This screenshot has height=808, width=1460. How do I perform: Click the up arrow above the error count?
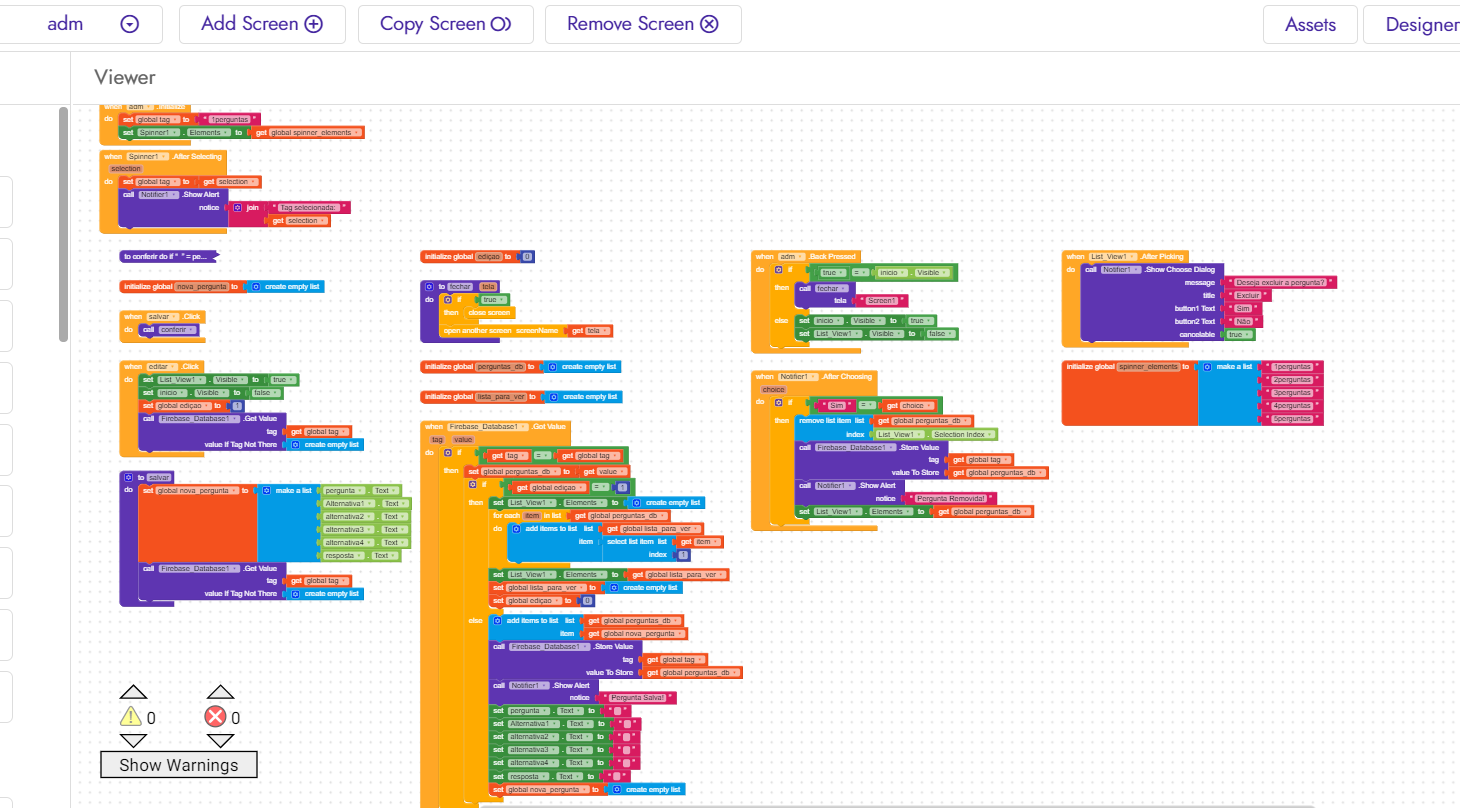tap(220, 692)
